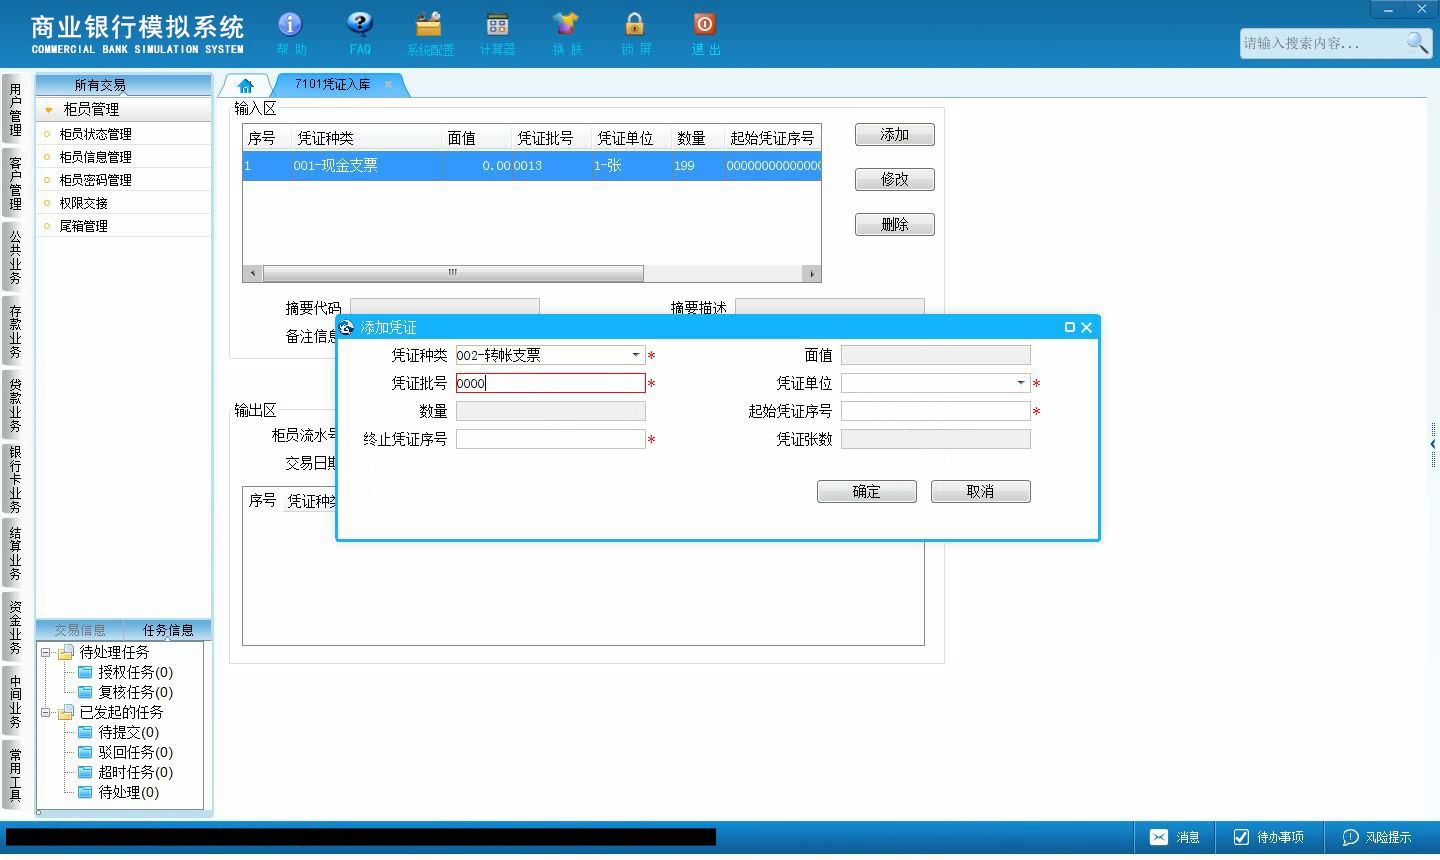Collapse the 待处理任务 tree node

[x=46, y=652]
